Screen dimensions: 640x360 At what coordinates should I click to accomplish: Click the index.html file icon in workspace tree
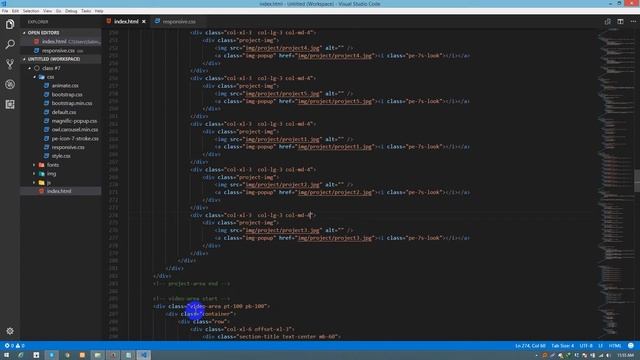(41, 191)
